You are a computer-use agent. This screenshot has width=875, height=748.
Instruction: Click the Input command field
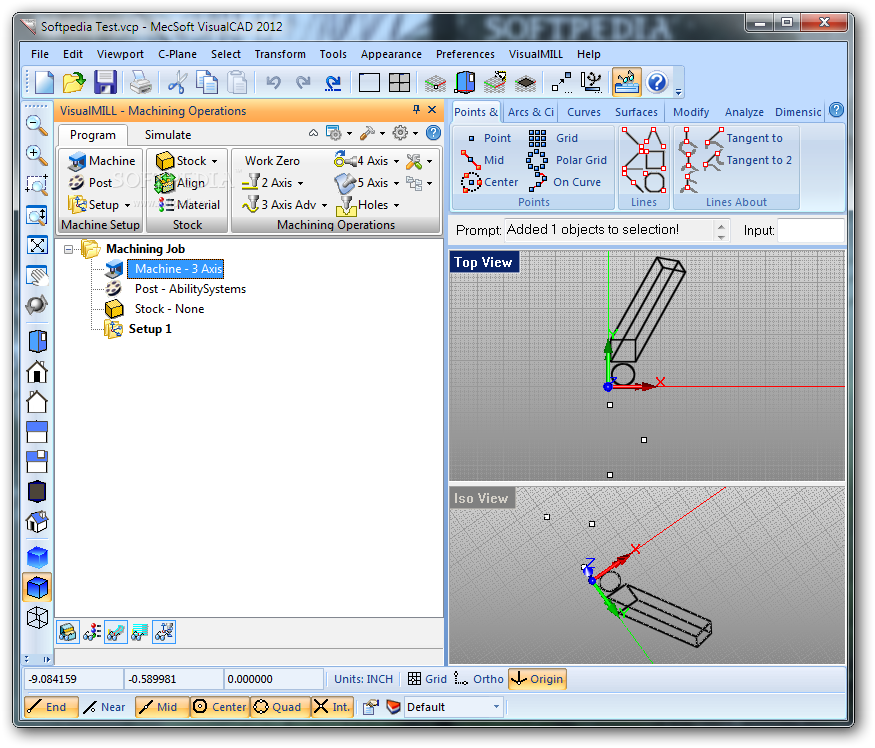[x=810, y=230]
